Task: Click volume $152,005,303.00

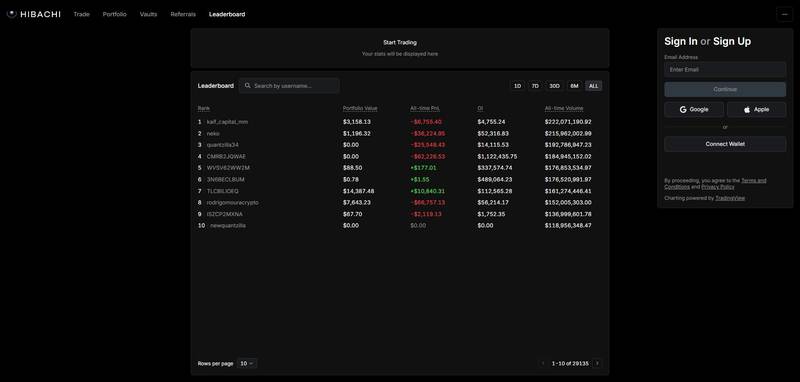Action: point(568,202)
